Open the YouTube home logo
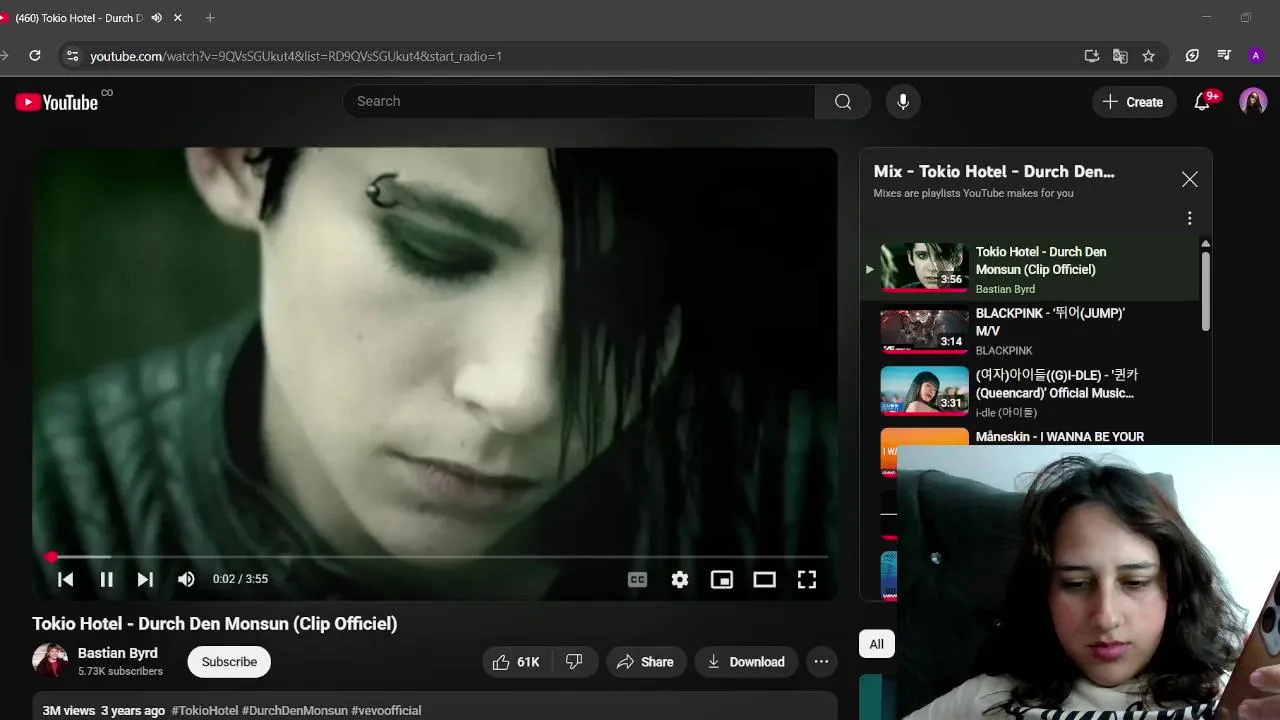Screen dimensions: 1280x720 coord(56,102)
